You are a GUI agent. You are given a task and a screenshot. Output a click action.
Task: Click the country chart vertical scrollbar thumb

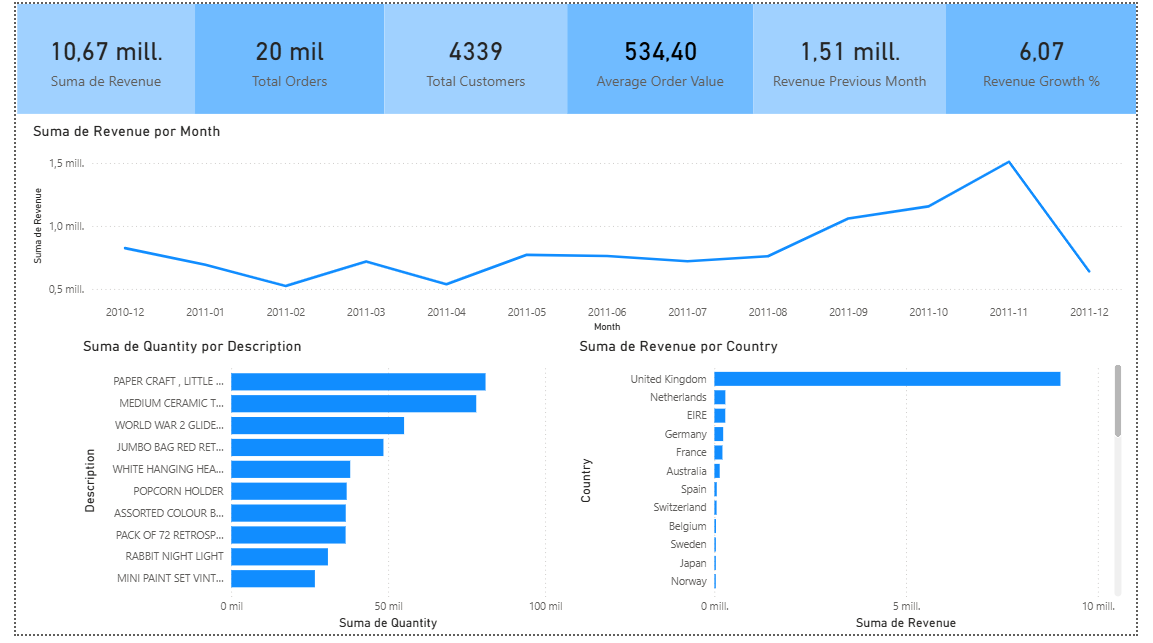tap(1118, 400)
